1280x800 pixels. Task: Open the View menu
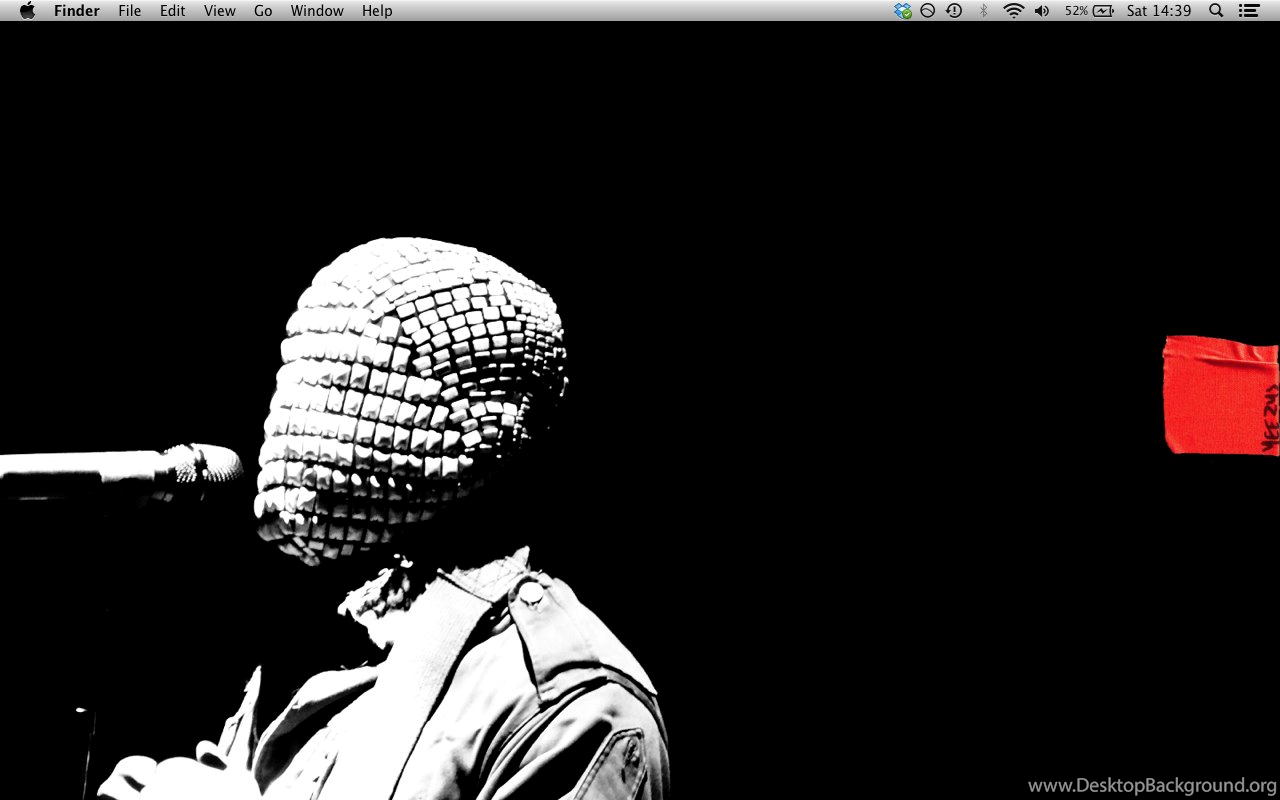click(x=219, y=11)
